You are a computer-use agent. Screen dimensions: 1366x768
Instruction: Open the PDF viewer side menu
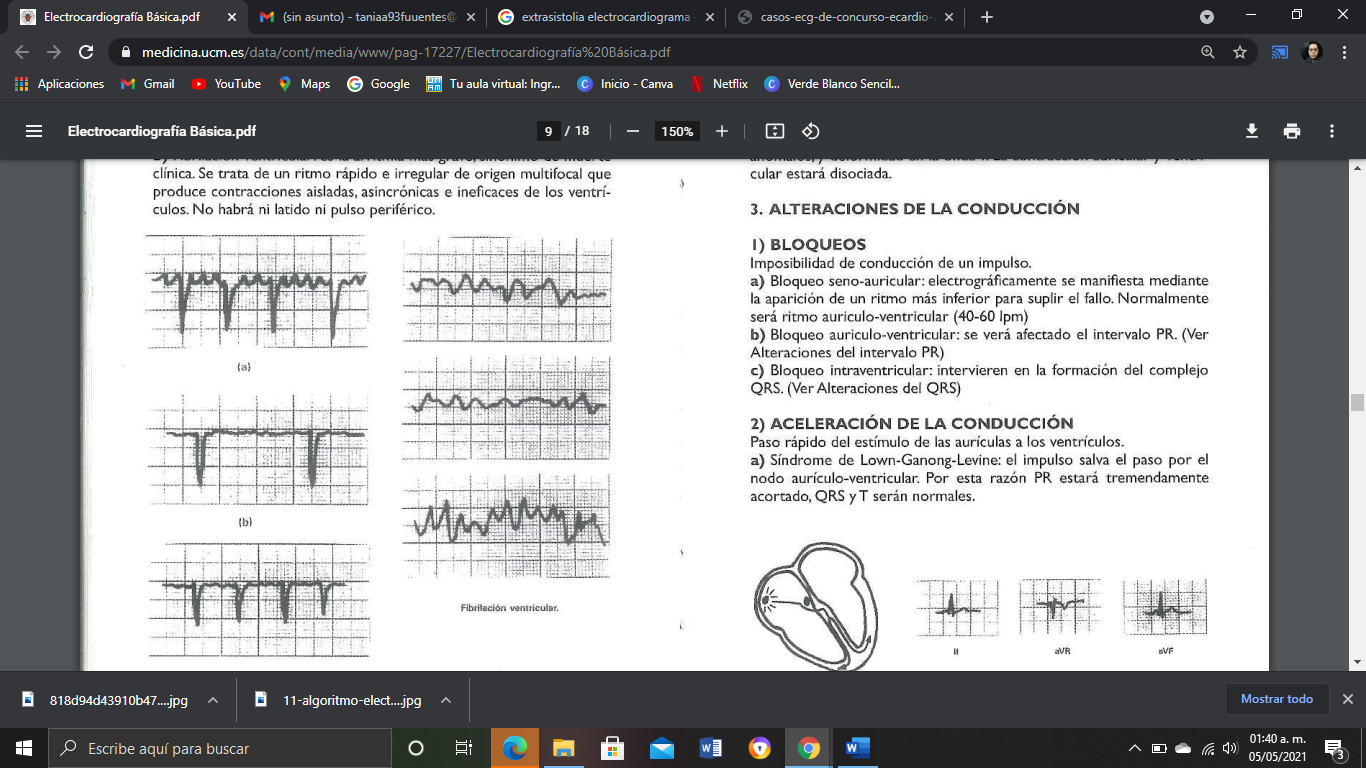(33, 130)
